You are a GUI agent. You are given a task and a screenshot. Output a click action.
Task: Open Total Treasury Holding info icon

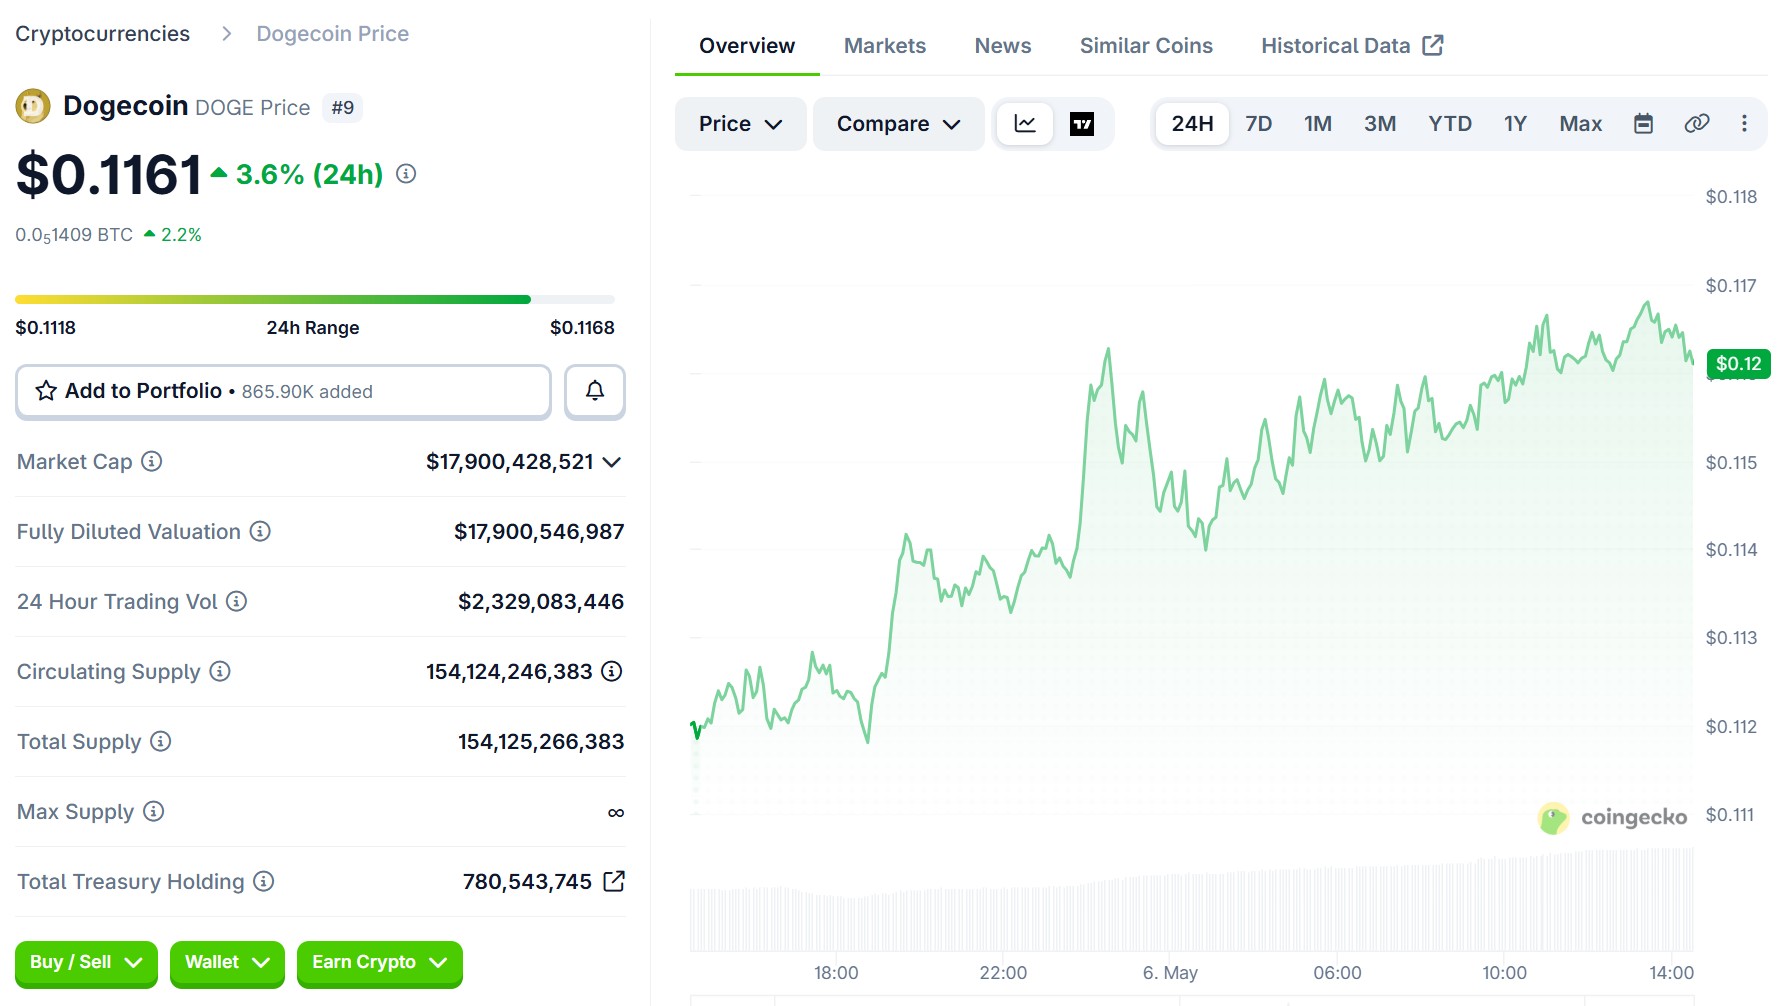(264, 881)
